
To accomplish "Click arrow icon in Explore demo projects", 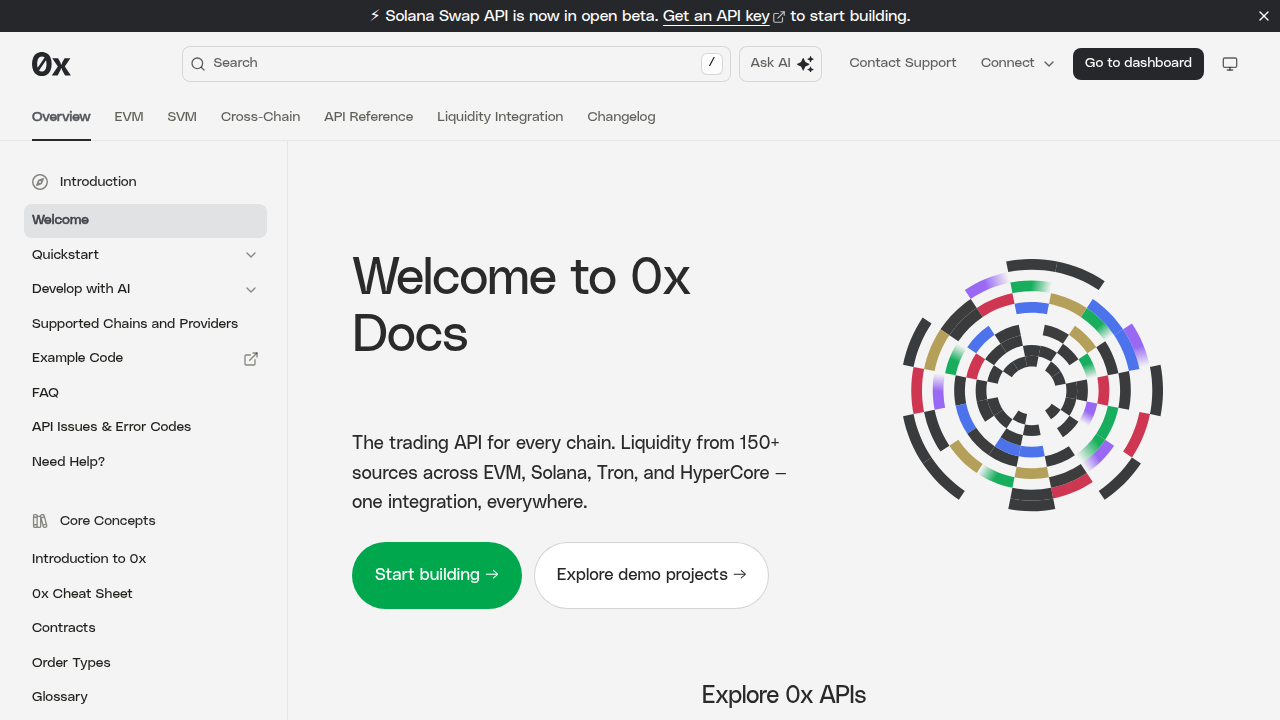I will pyautogui.click(x=740, y=575).
